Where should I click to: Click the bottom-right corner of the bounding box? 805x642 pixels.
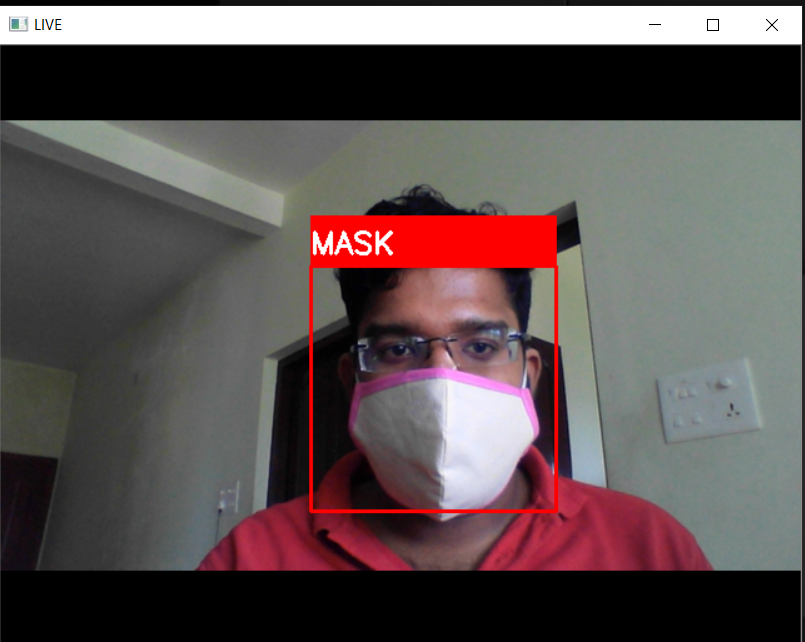coord(557,512)
